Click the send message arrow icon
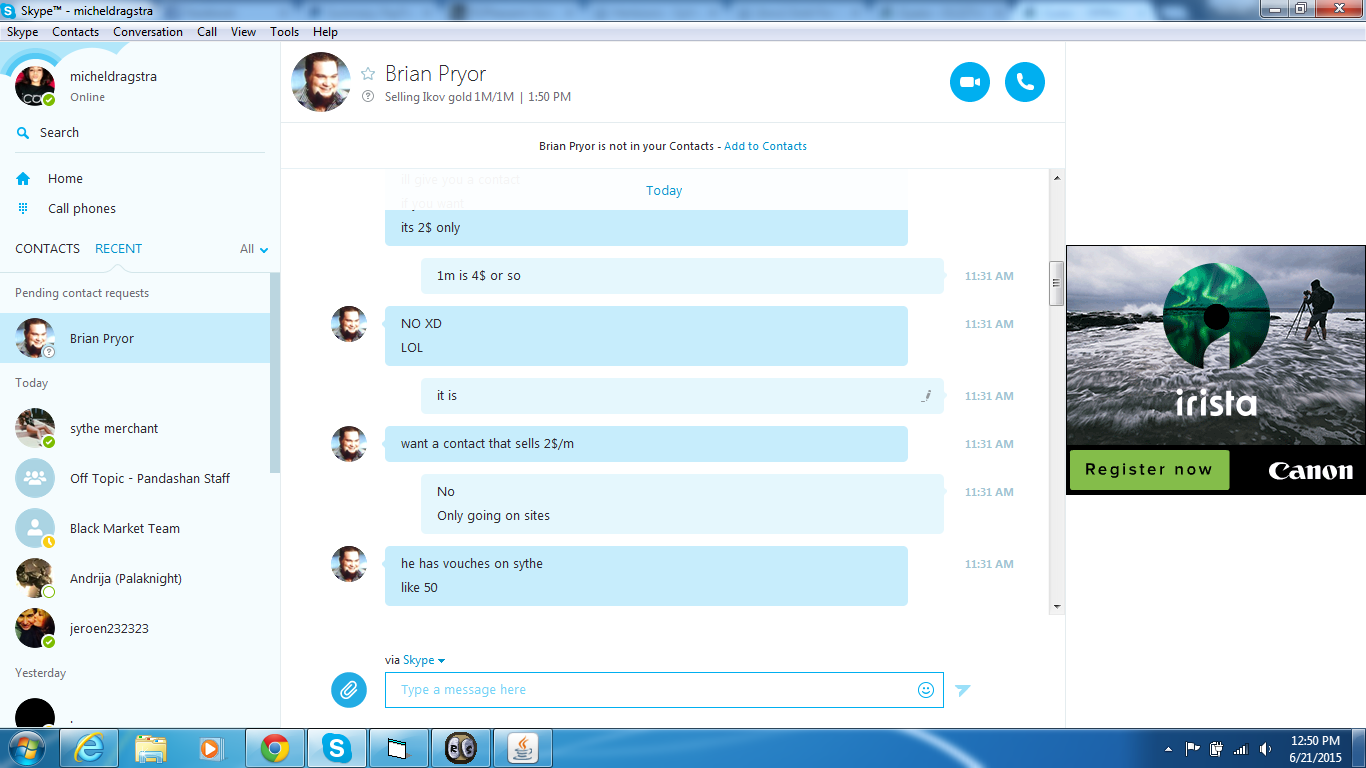 tap(962, 690)
